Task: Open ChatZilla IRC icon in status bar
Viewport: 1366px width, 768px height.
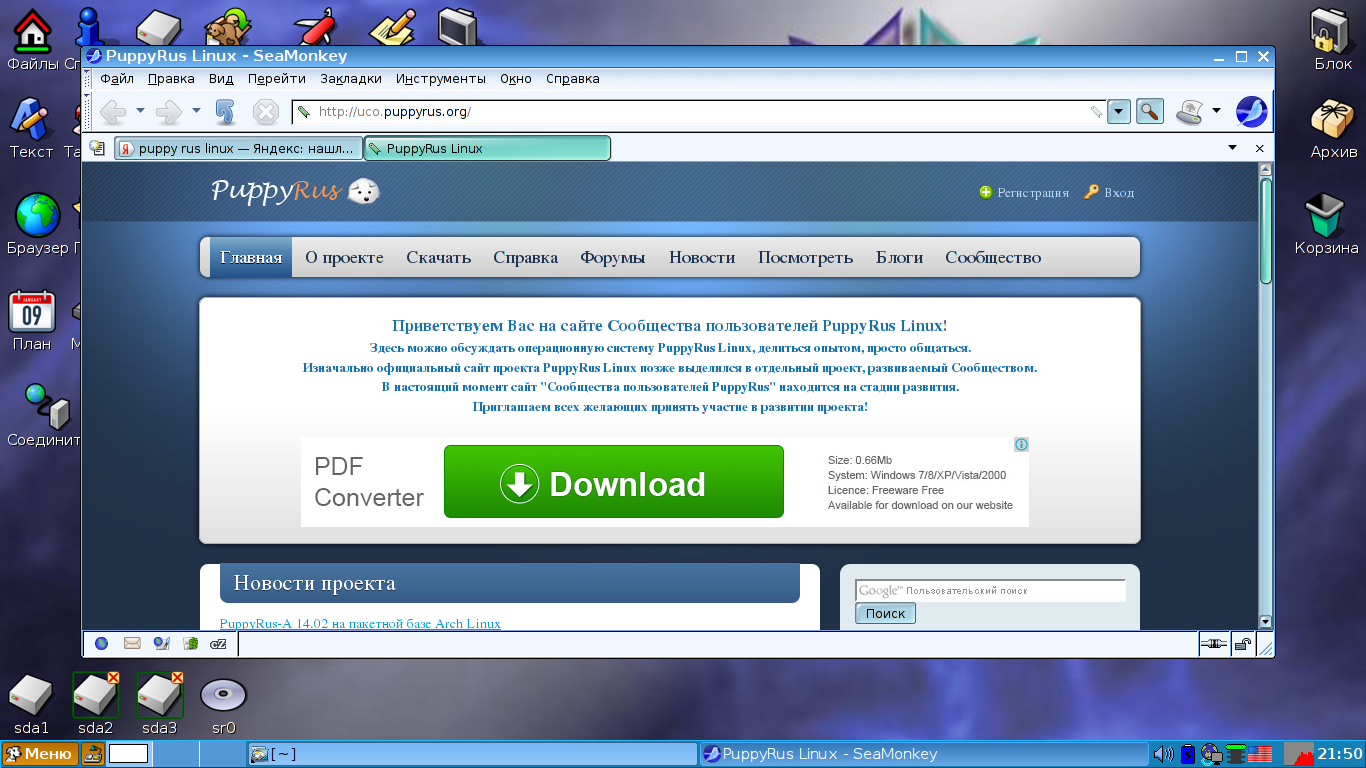Action: click(219, 644)
